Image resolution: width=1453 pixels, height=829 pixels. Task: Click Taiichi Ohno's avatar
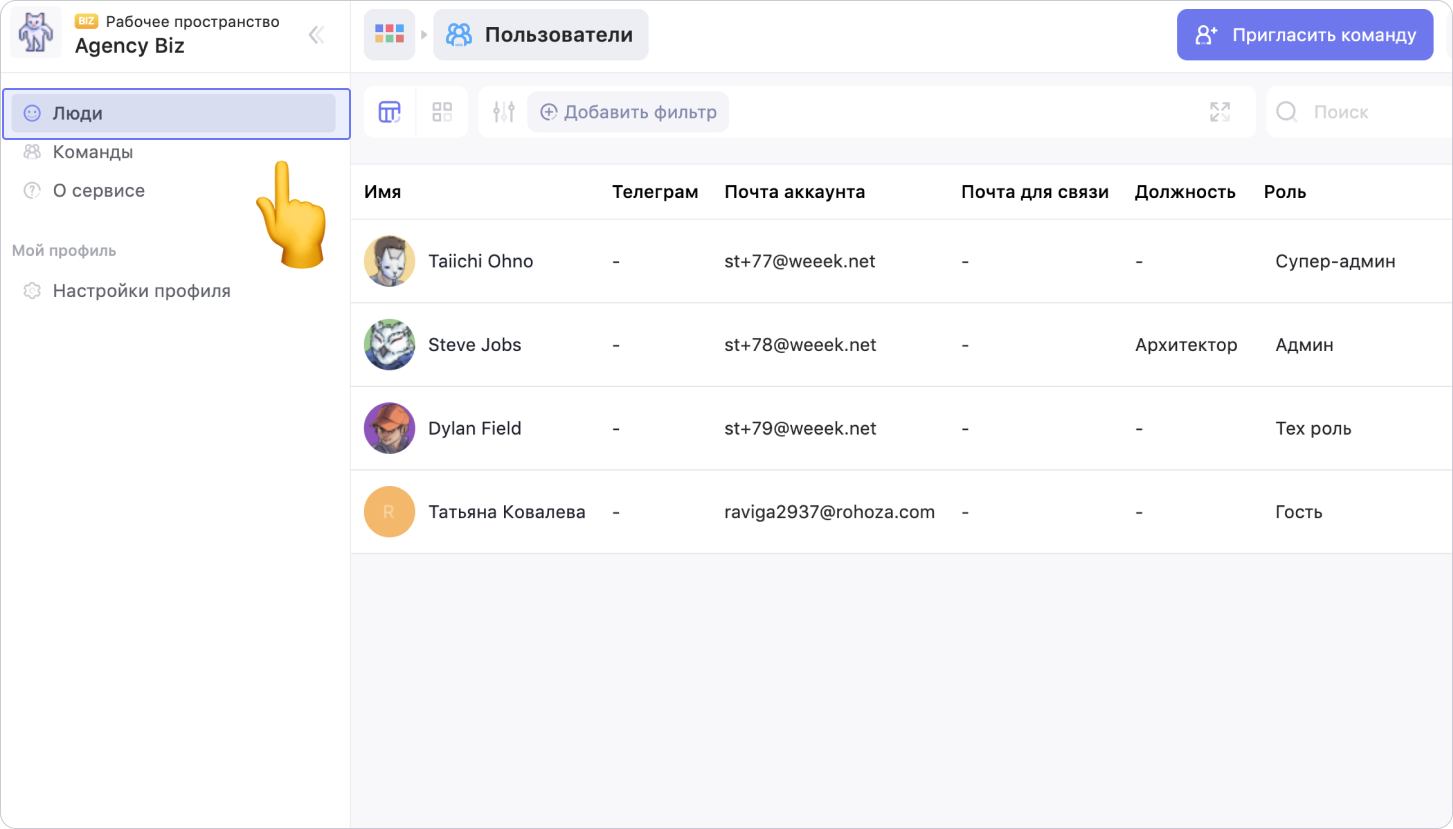(x=389, y=261)
